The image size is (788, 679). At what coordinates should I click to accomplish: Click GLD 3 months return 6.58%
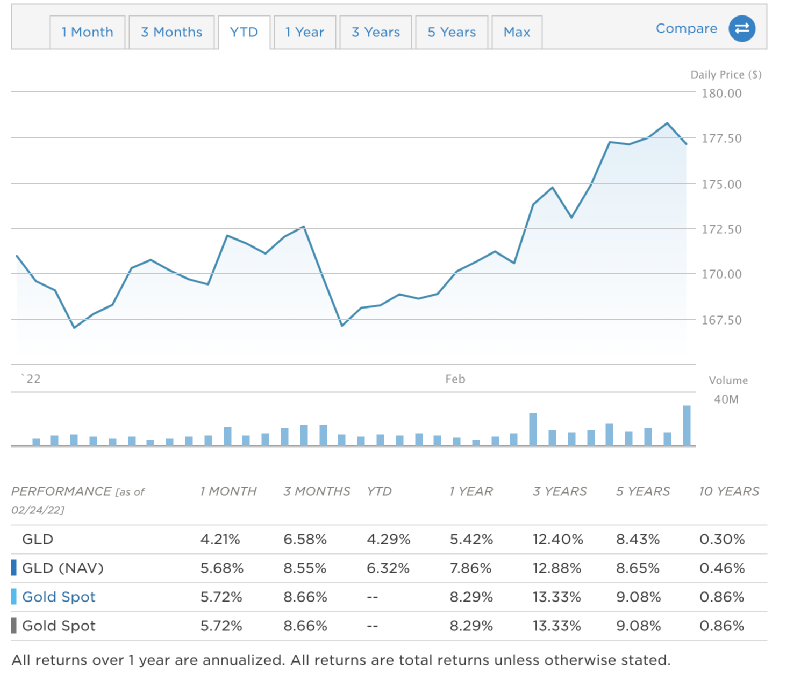[x=305, y=539]
